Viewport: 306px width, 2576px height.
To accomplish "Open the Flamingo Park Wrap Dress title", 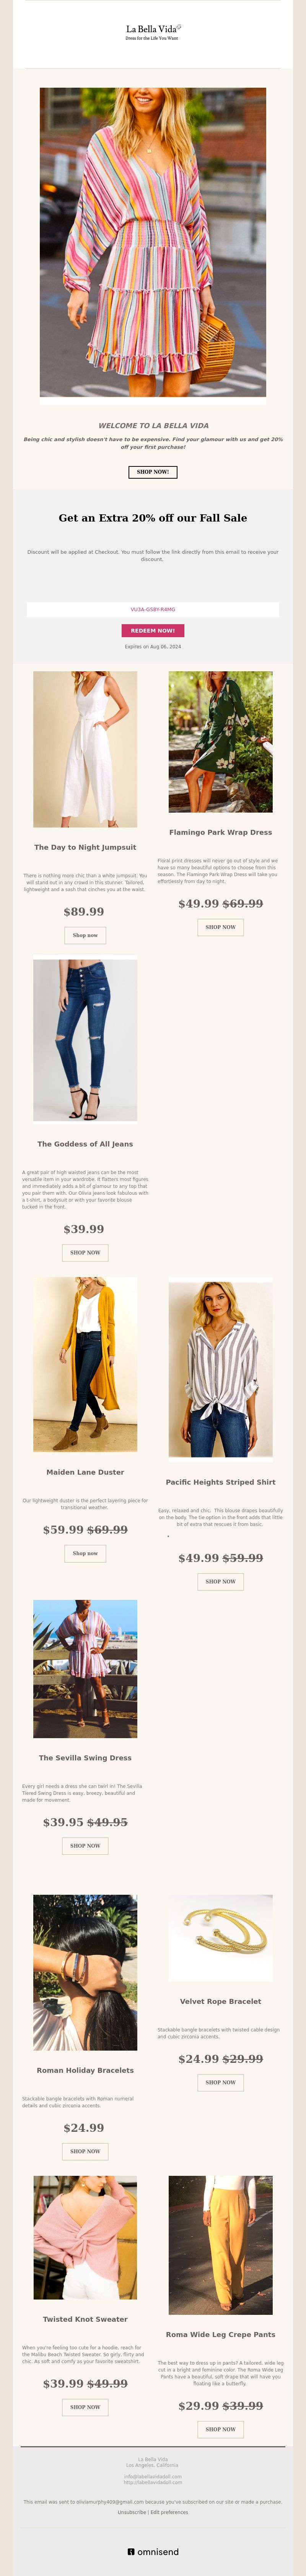I will pyautogui.click(x=220, y=832).
